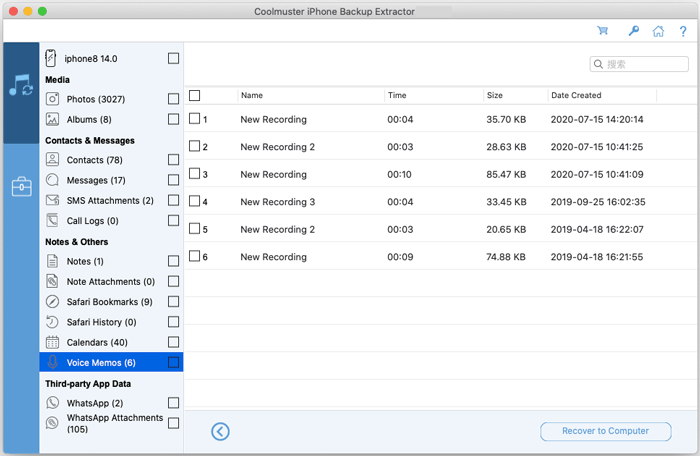
Task: Click the SMS Attachments envelope icon
Action: coord(52,200)
